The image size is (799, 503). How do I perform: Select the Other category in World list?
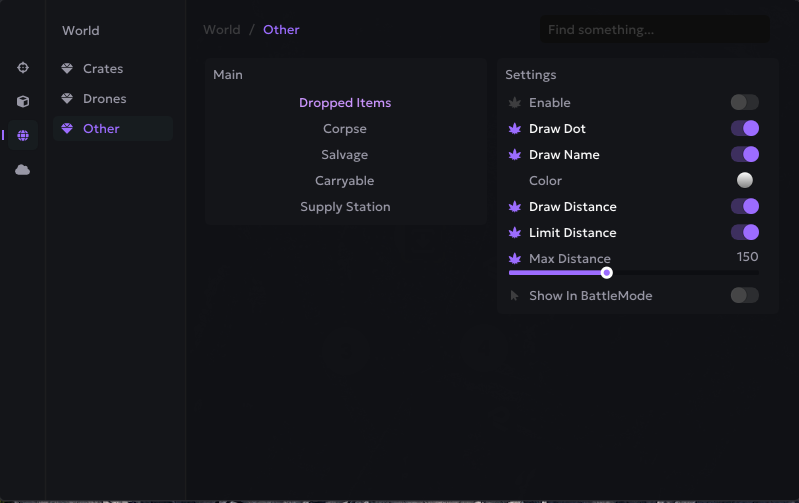click(101, 129)
